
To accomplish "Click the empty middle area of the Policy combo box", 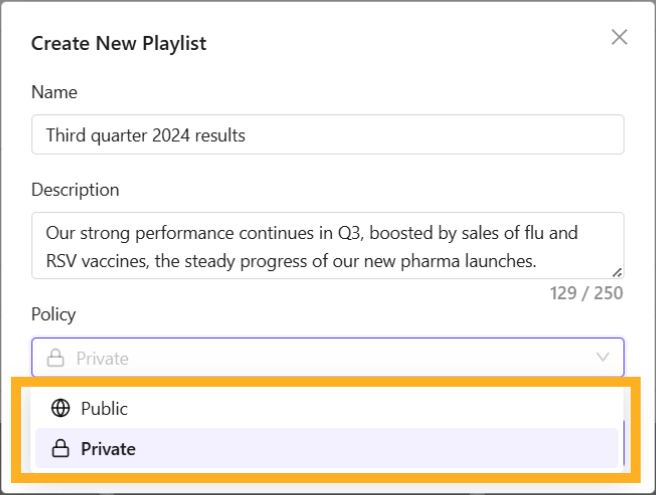I will coord(350,358).
